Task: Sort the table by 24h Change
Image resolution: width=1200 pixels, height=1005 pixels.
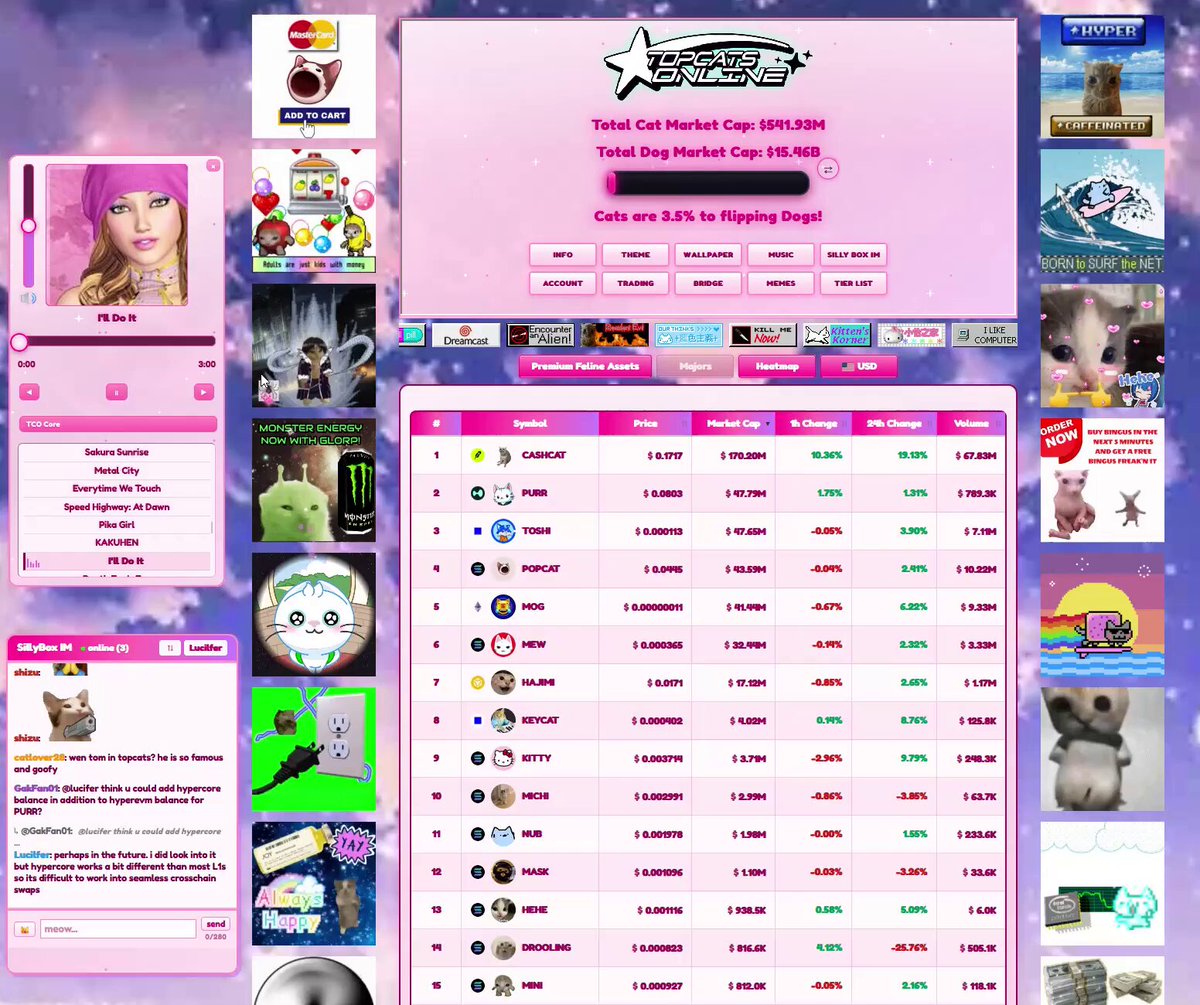Action: click(x=894, y=424)
